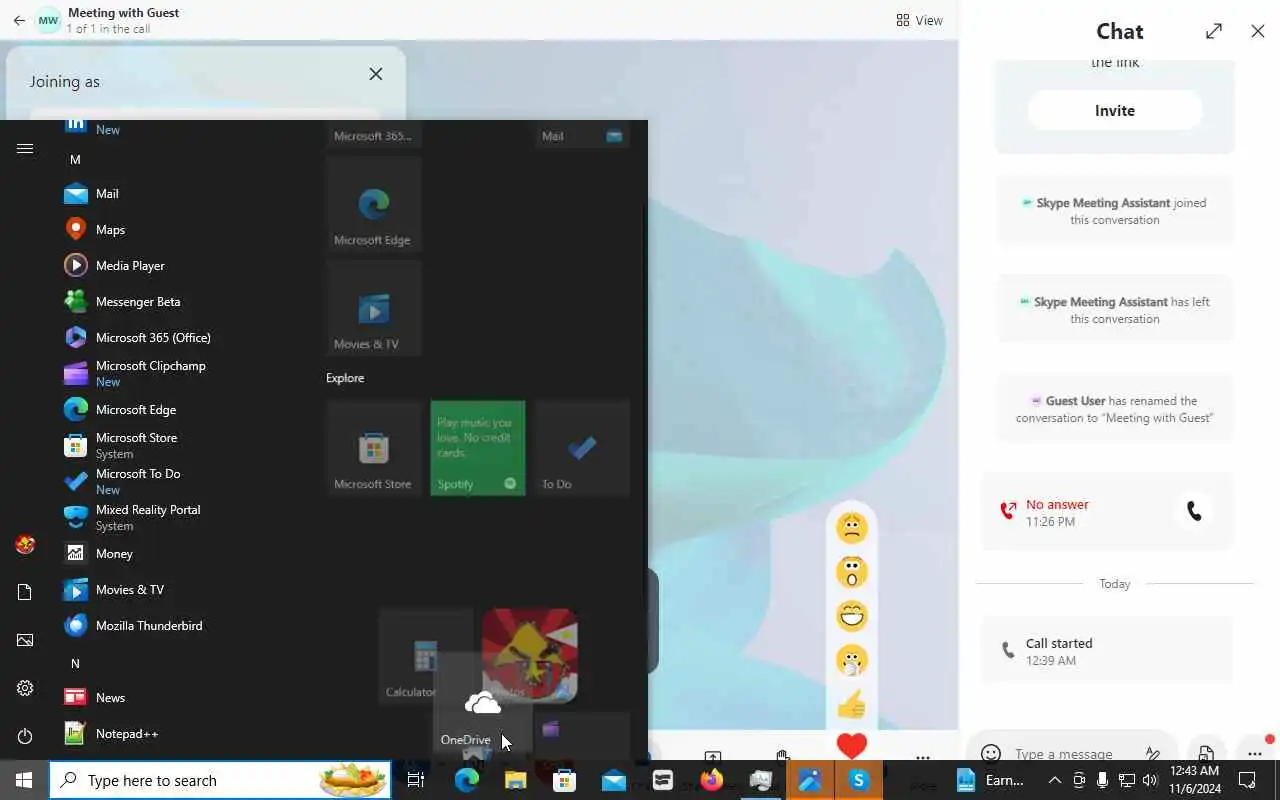Open the Microsoft Store tile under Explore
Screen dimensions: 1280x800
[374, 448]
